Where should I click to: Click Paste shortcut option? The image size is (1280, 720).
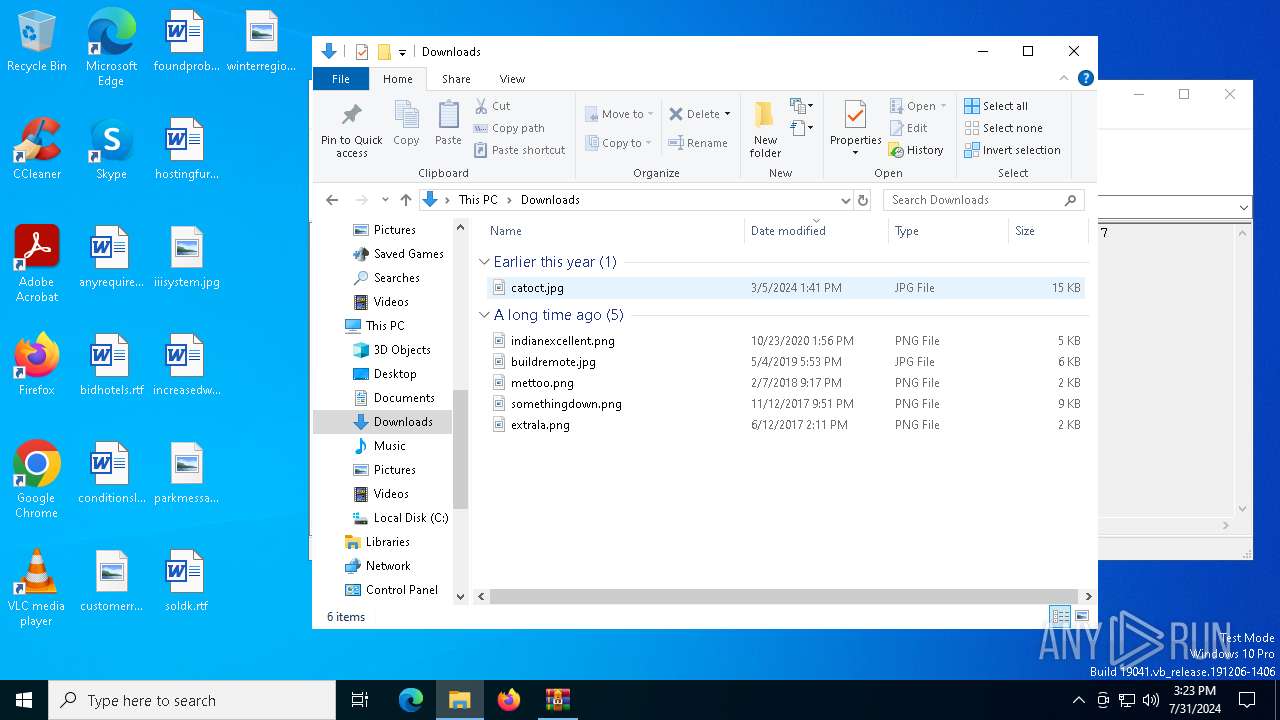[519, 150]
